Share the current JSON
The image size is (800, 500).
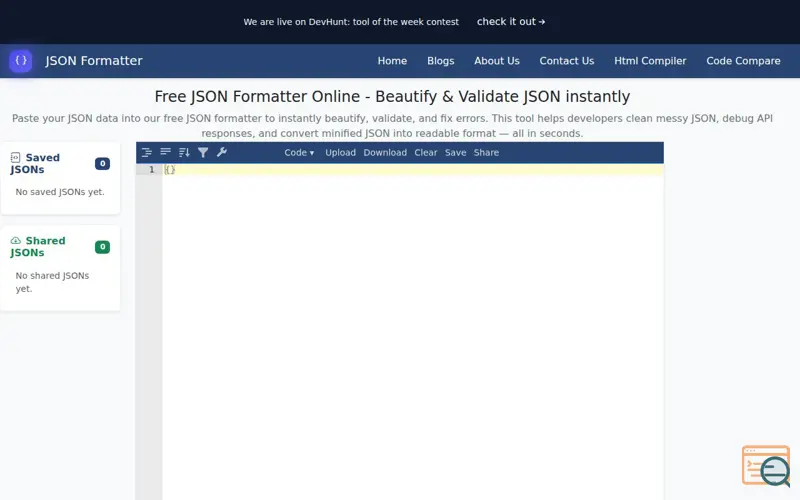tap(486, 153)
